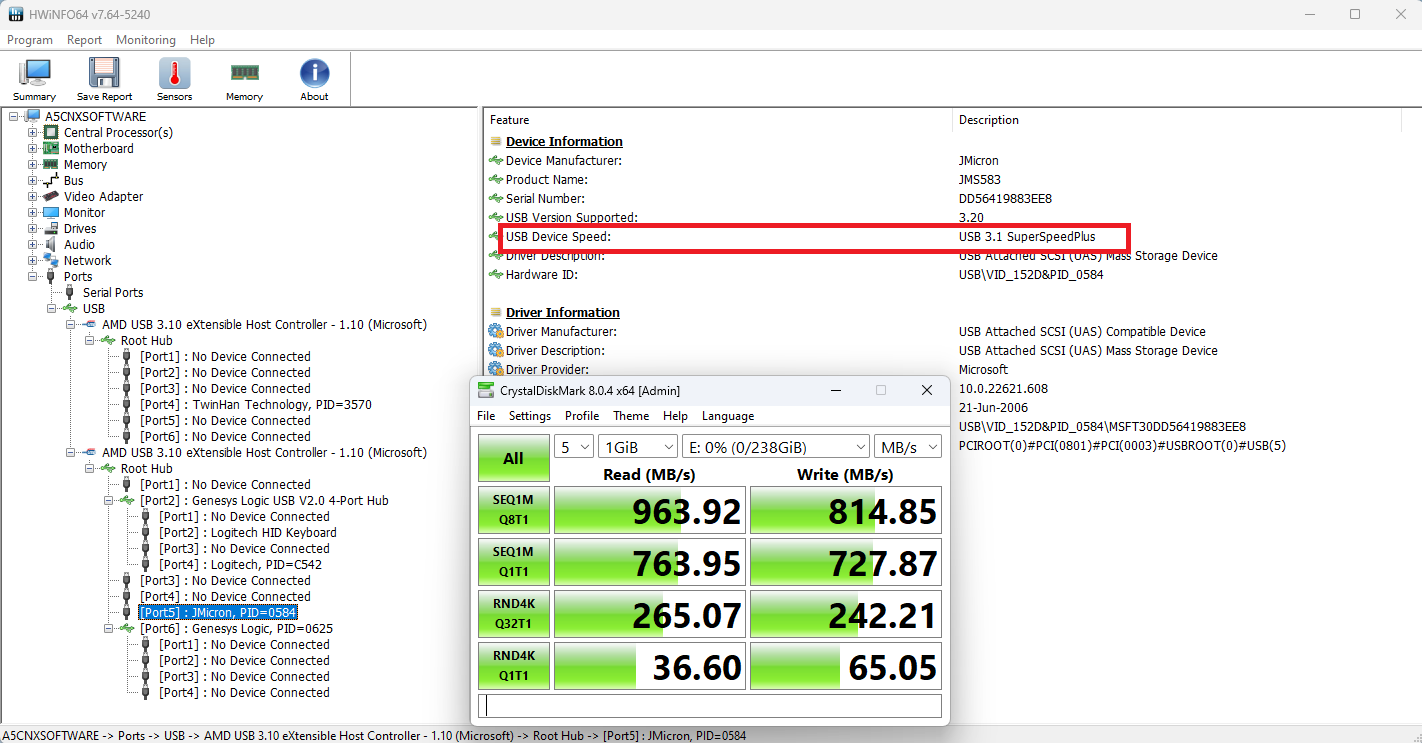Select Port5 JMicron PID=0584 tree item
This screenshot has height=745, width=1422.
[x=218, y=613]
